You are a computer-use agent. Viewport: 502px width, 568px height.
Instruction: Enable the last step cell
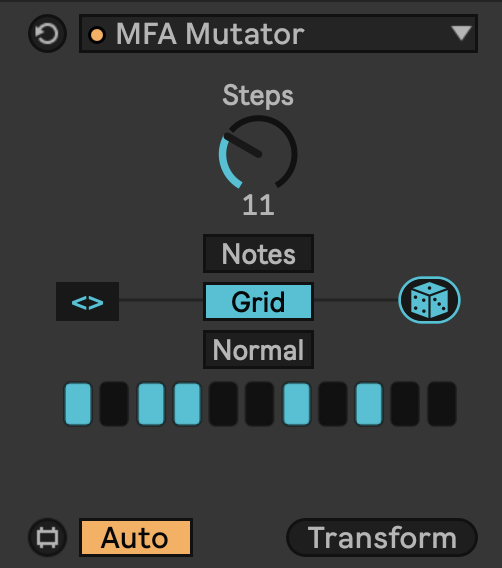pos(442,404)
